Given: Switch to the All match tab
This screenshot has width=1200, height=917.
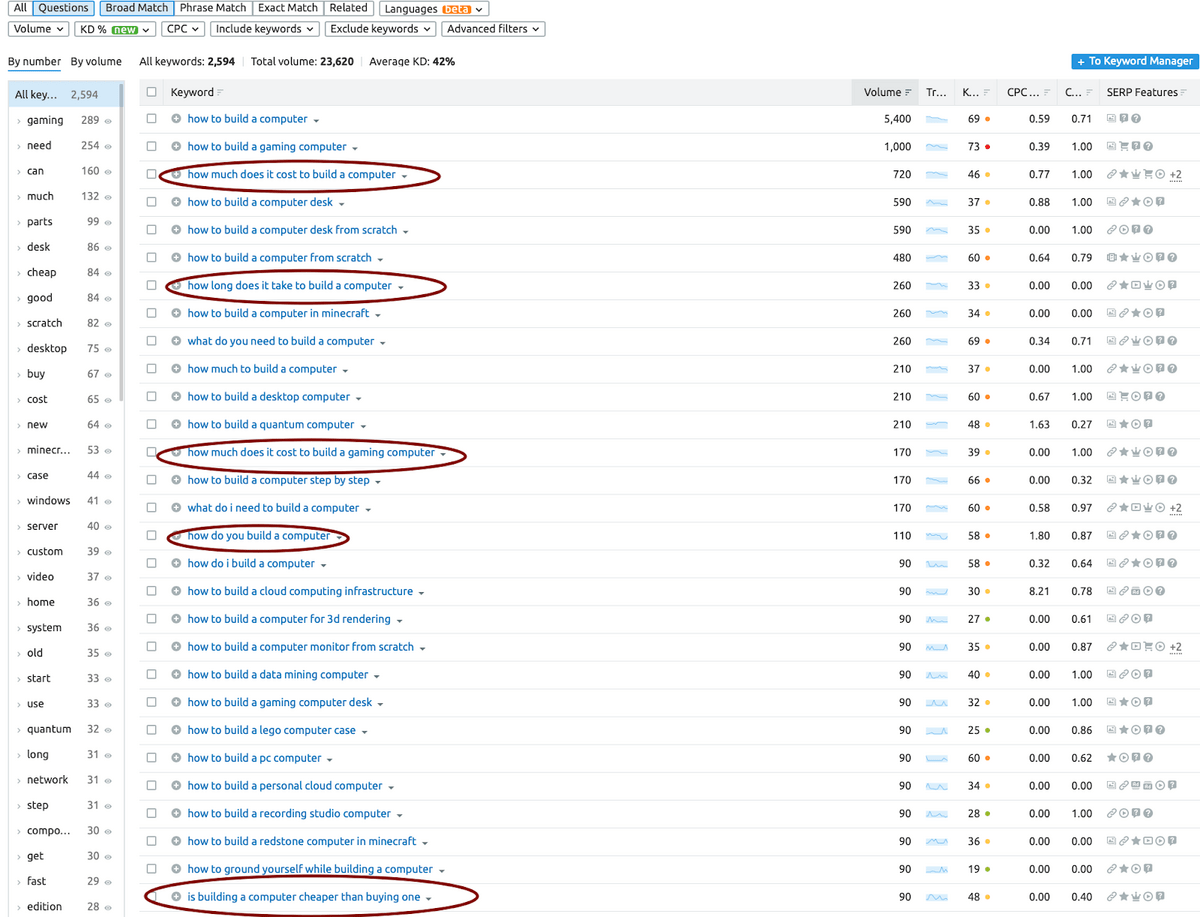Looking at the screenshot, I should click(x=20, y=8).
